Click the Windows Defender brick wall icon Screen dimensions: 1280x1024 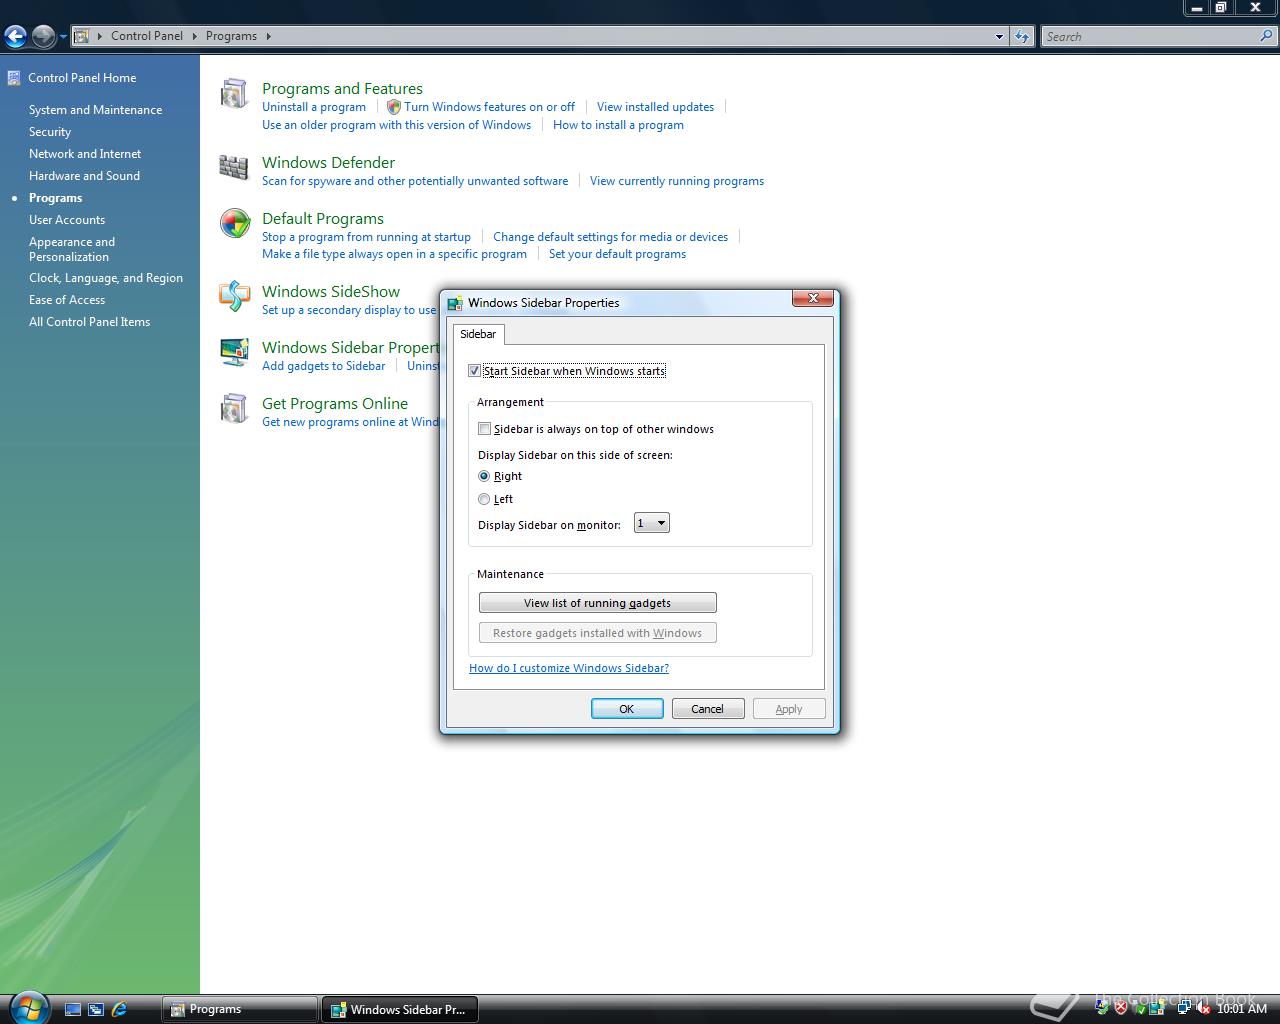pyautogui.click(x=234, y=167)
